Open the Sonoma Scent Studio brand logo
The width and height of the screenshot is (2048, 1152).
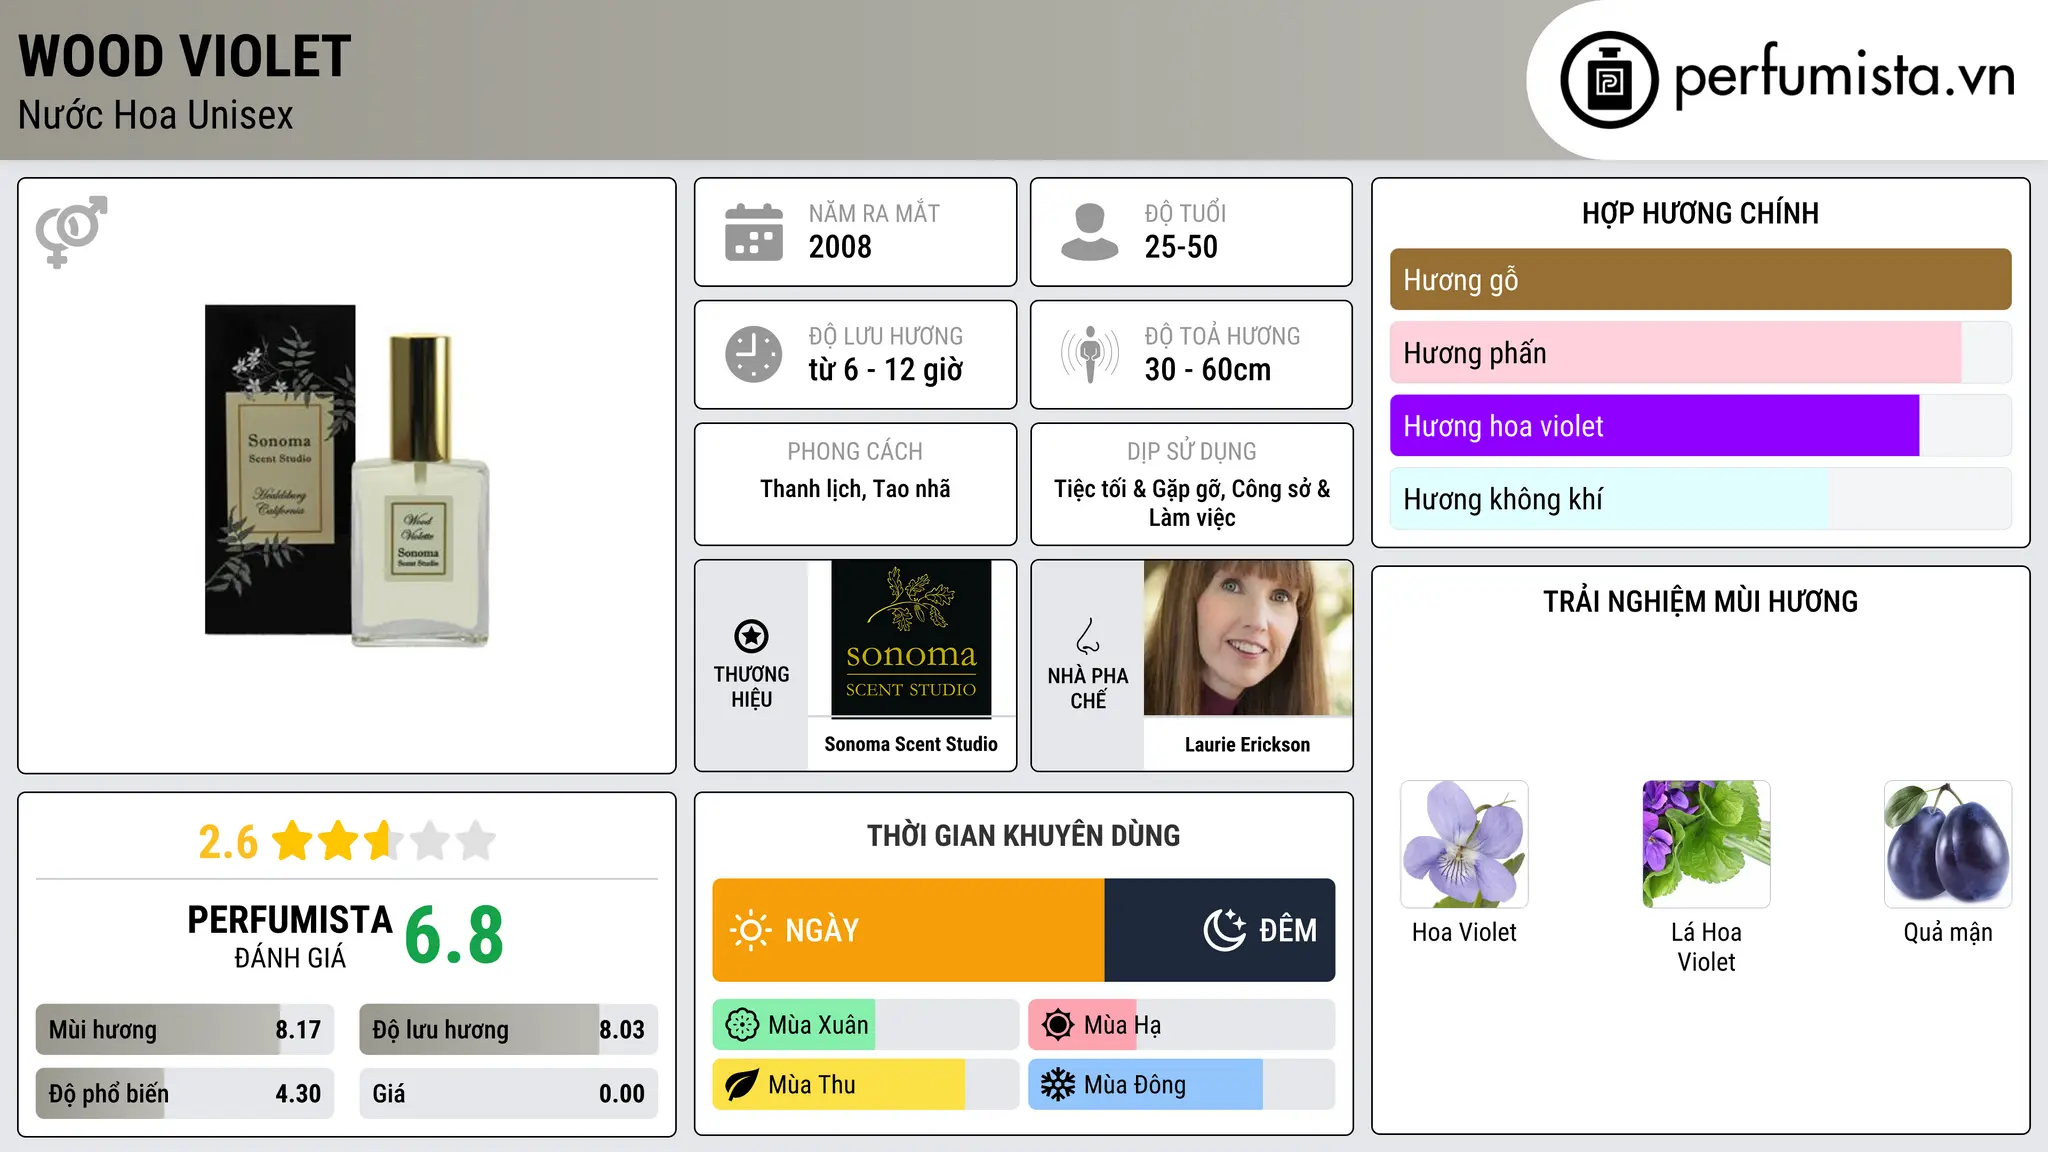pos(911,638)
